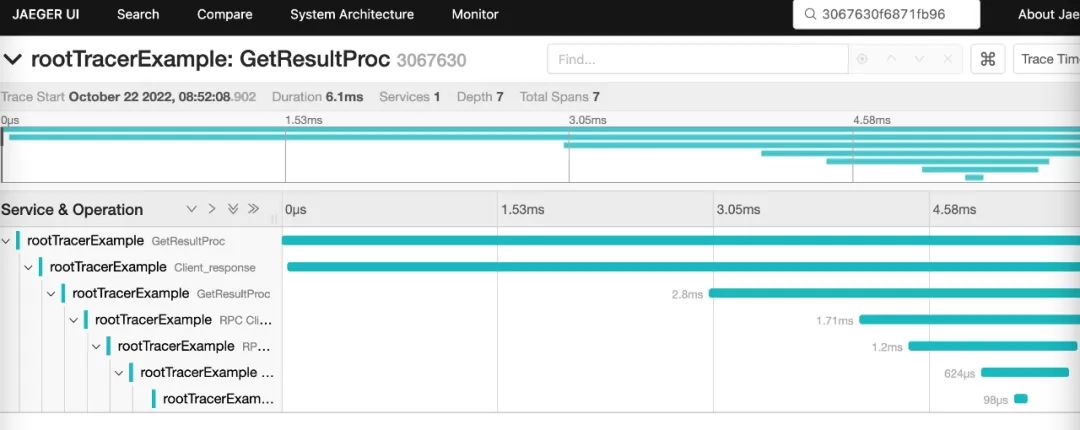Clear the find box with X icon
This screenshot has width=1080, height=430.
947,59
